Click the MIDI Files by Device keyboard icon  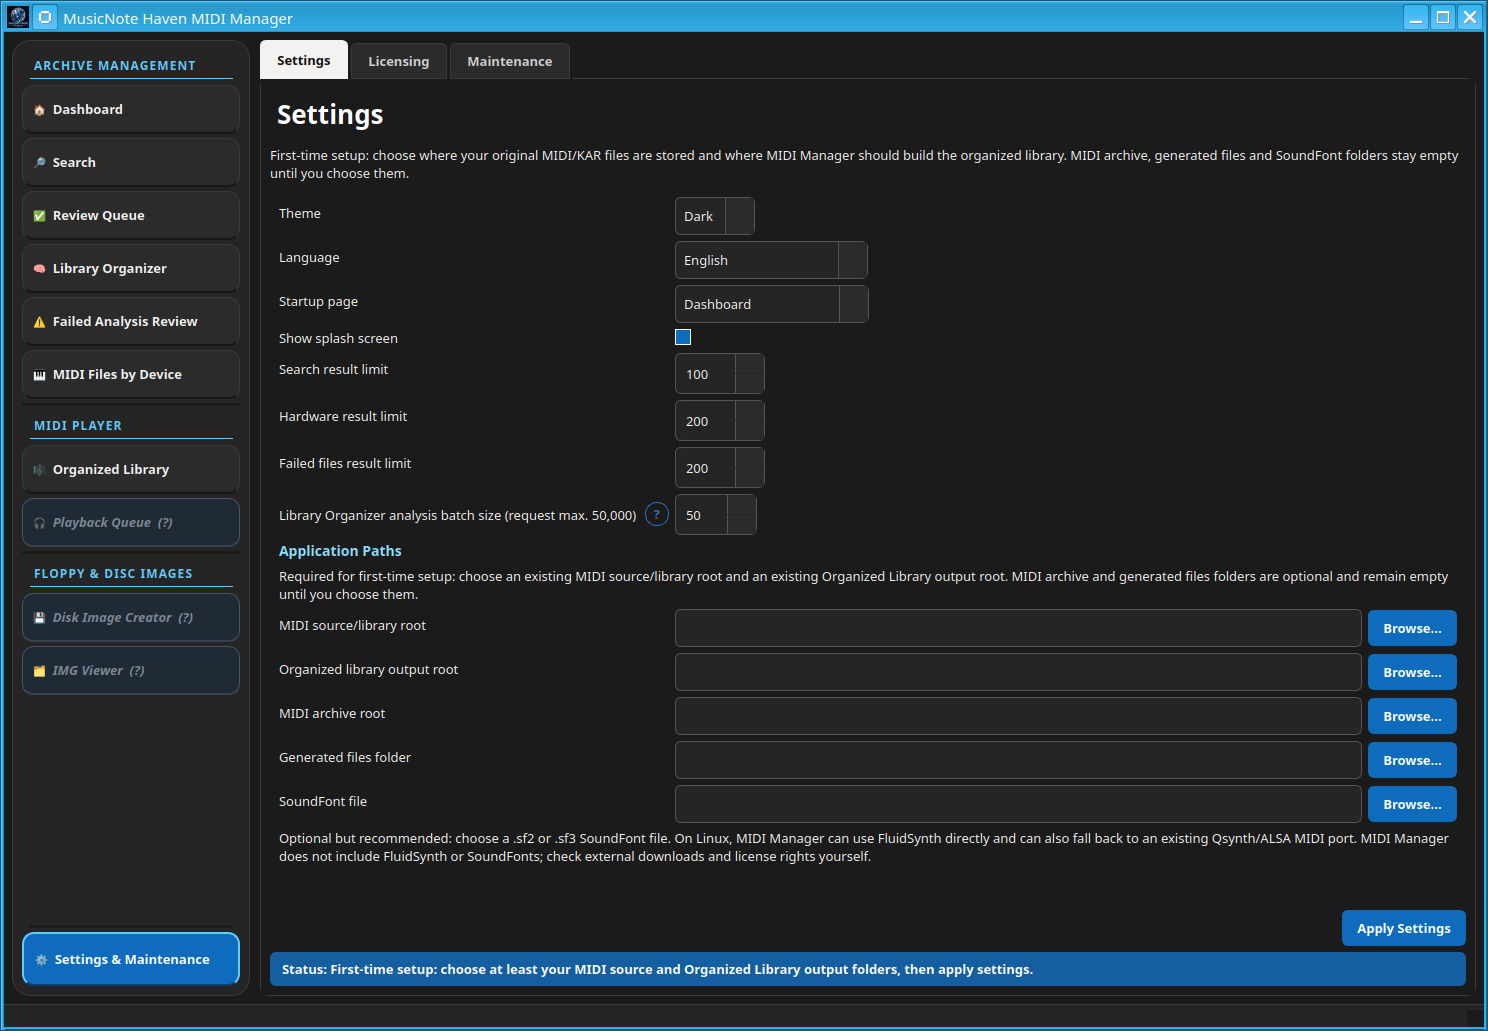[39, 375]
